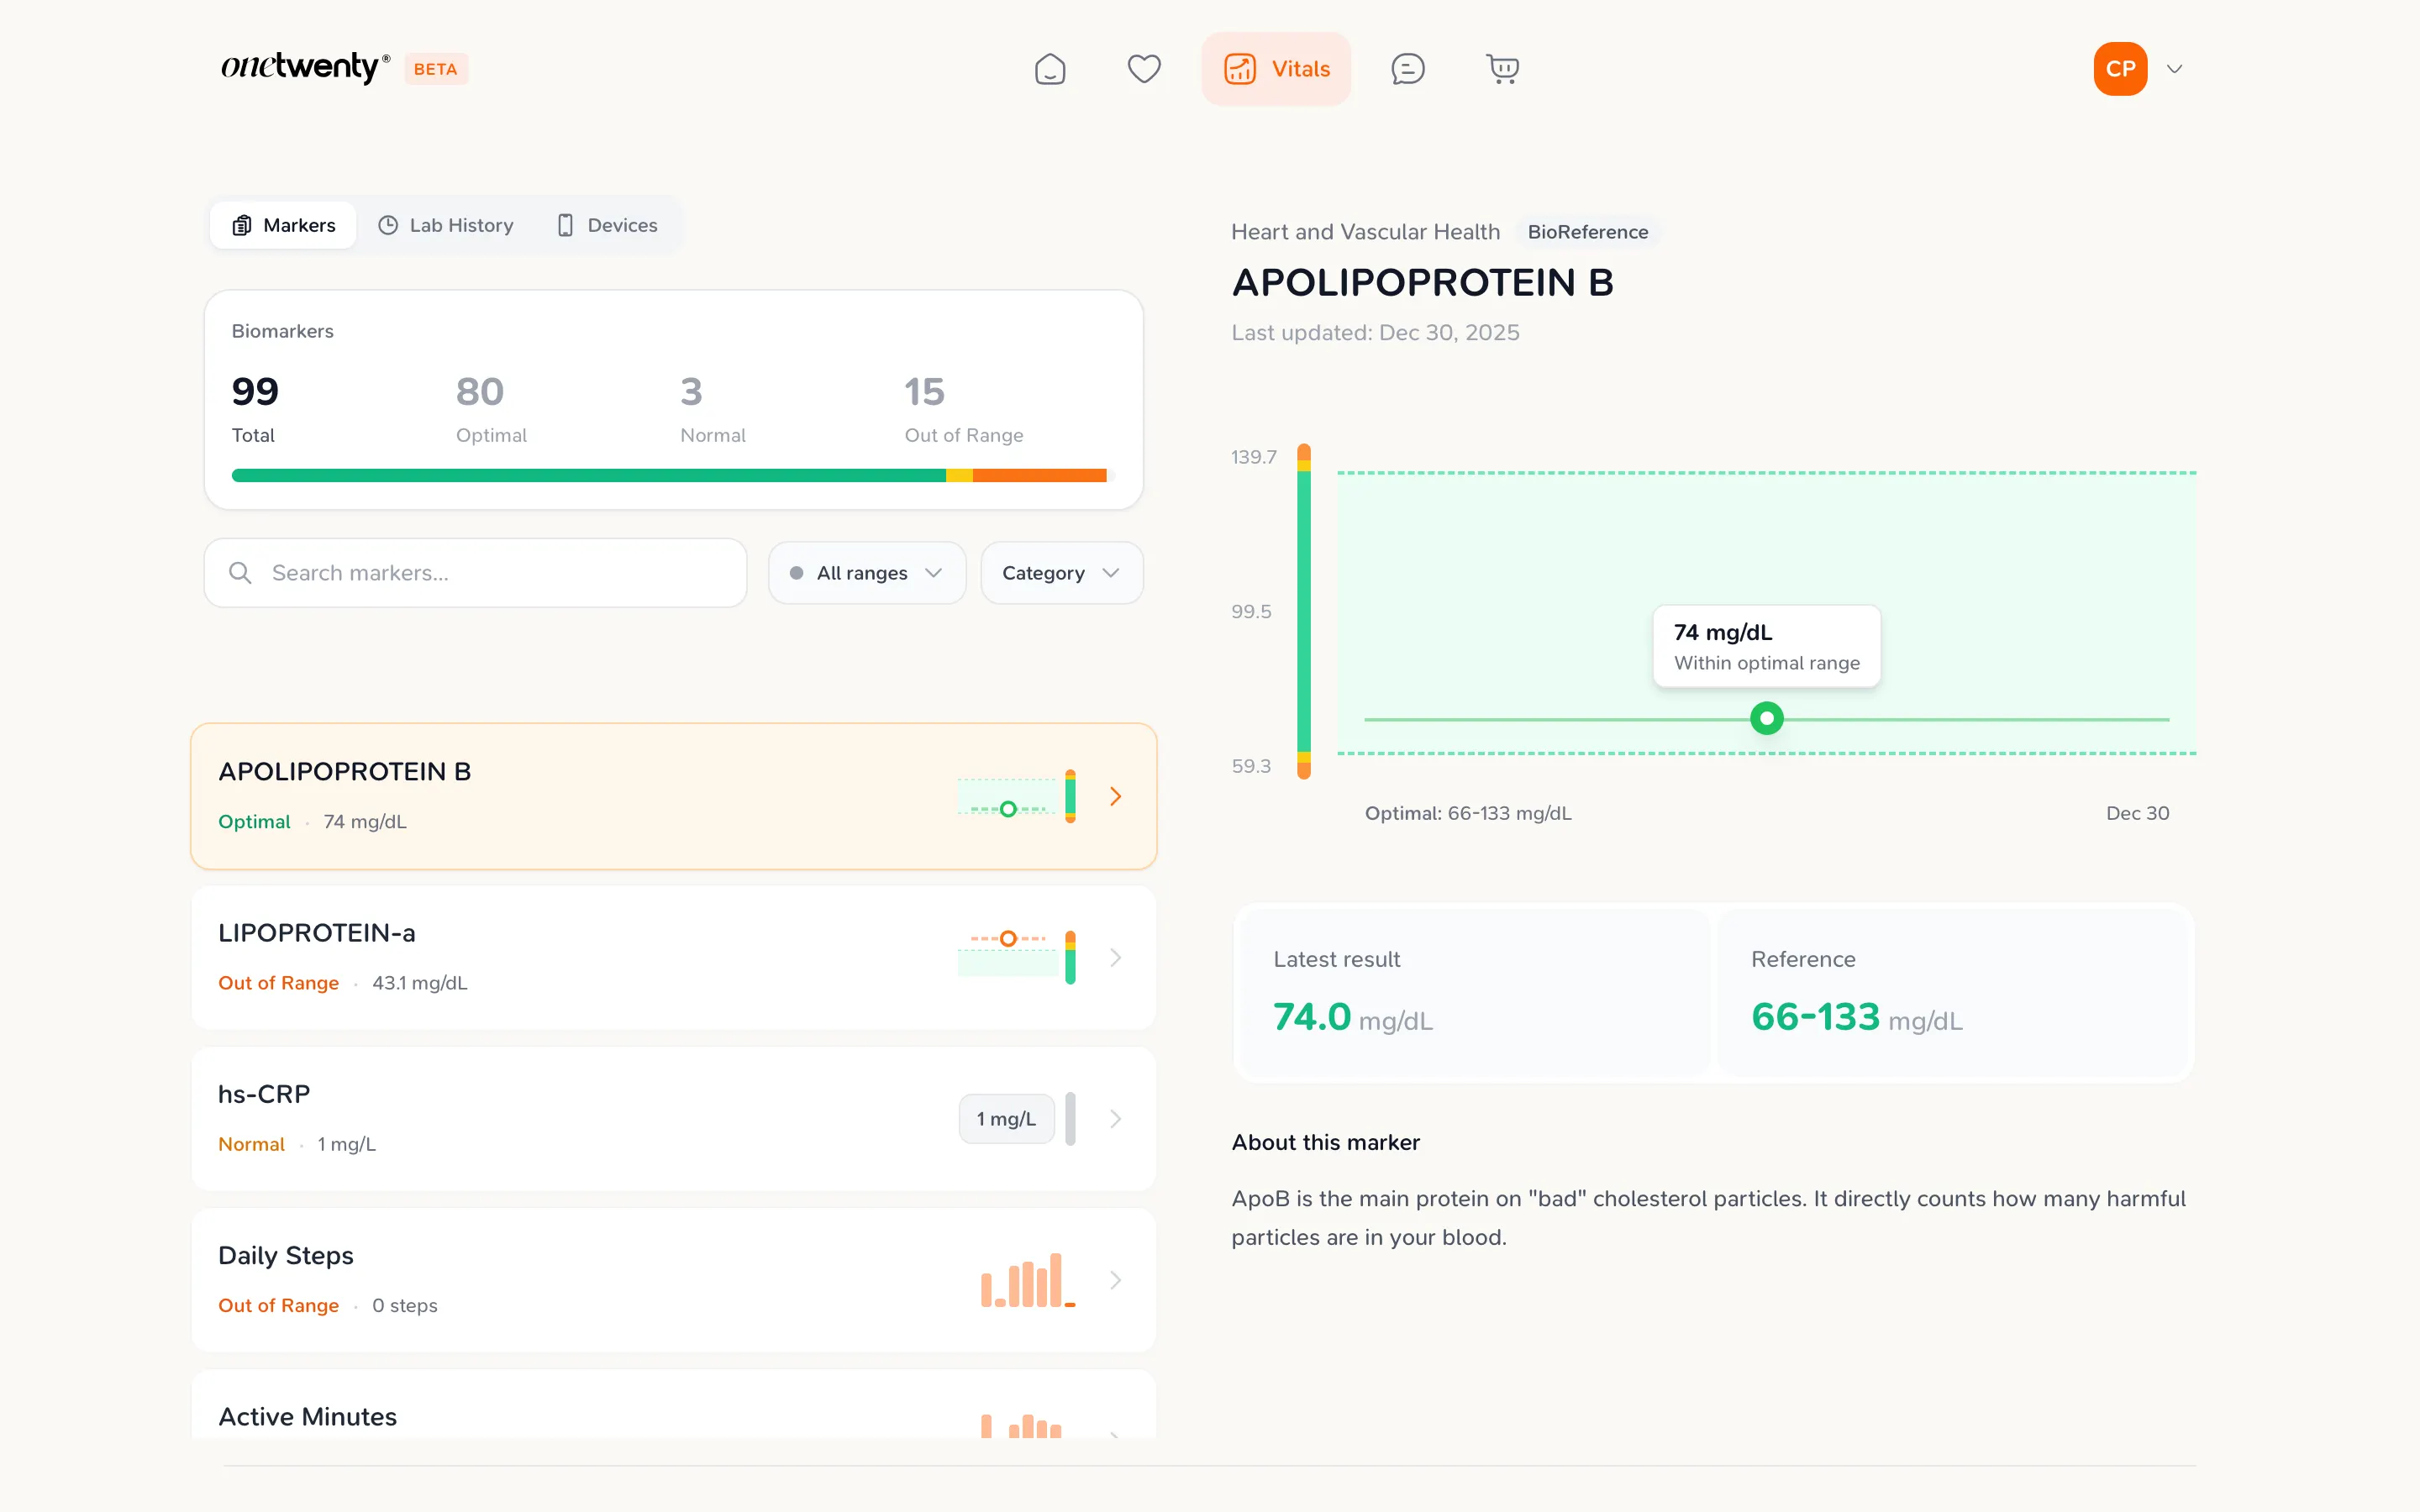Screen dimensions: 2420x1512
Task: Expand the LIPOPROTEIN-a row chevron
Action: coord(1115,958)
